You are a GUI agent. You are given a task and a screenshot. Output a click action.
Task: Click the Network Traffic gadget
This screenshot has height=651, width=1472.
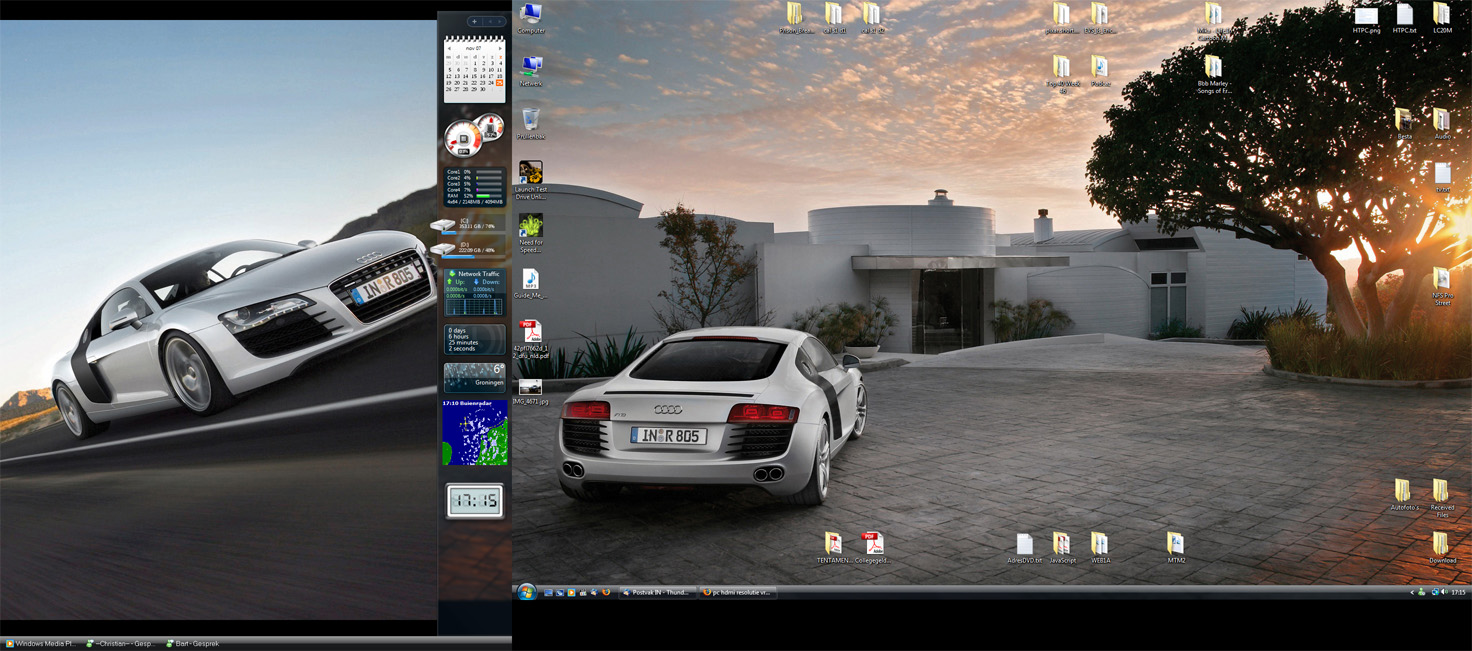(475, 292)
